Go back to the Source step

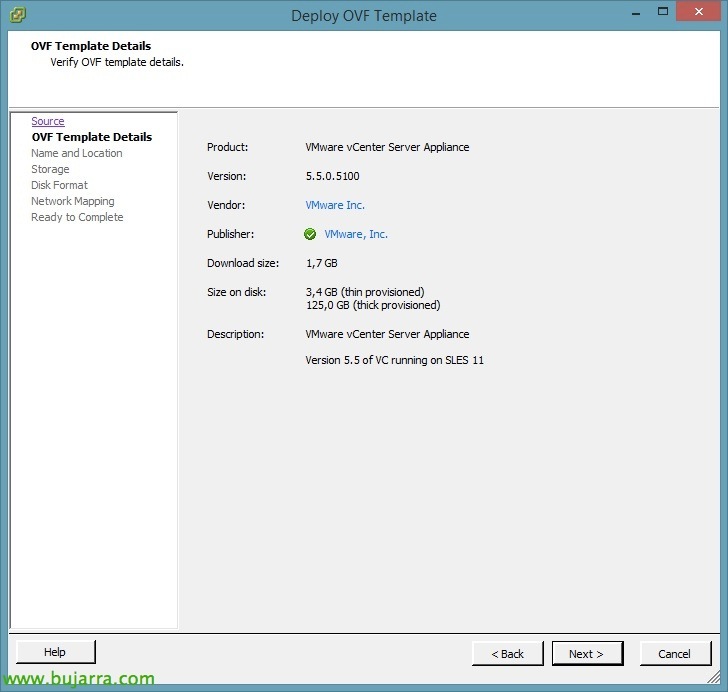(x=48, y=121)
